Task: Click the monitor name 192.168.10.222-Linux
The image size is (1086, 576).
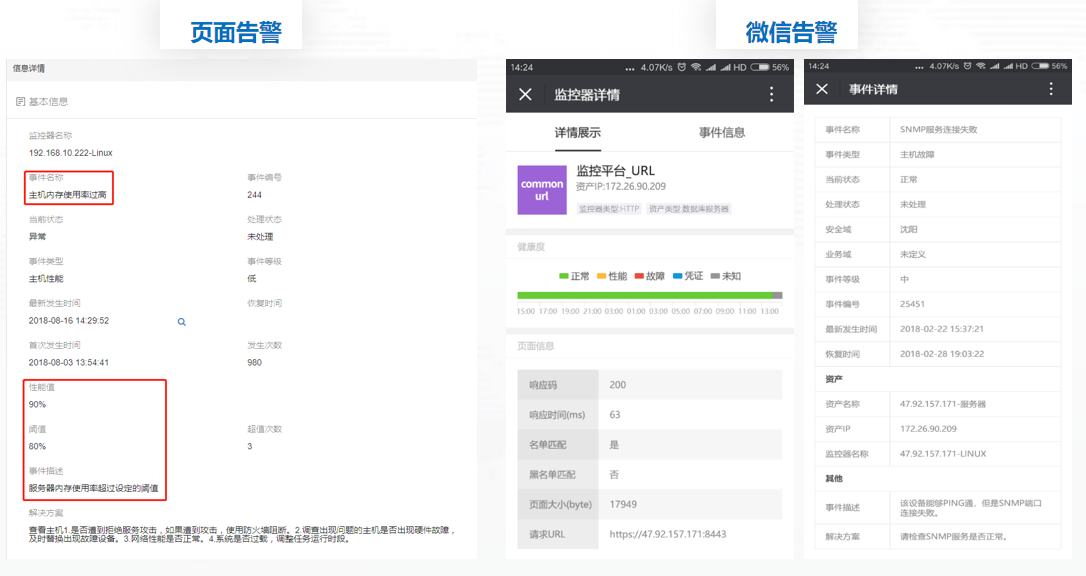Action: point(71,153)
